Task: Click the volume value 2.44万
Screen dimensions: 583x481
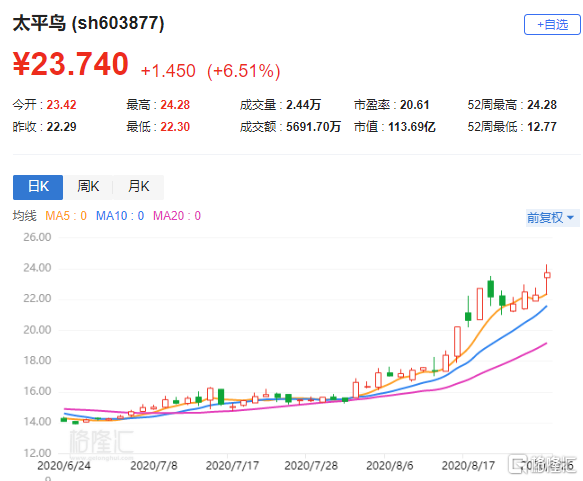Action: tap(303, 105)
